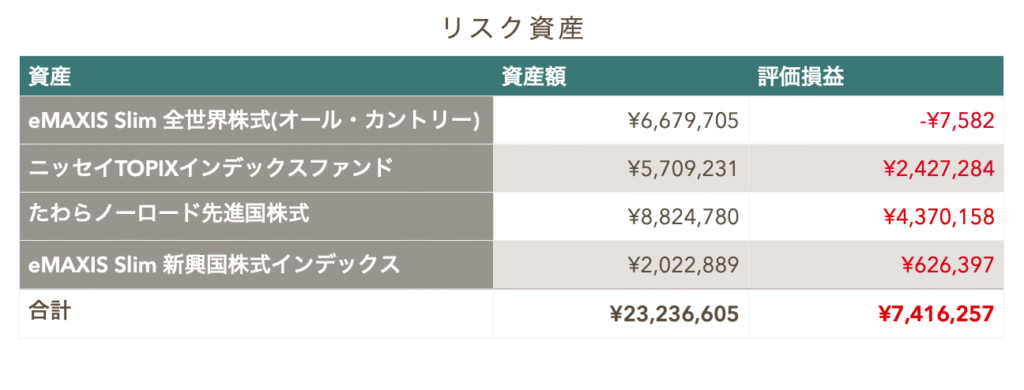Click the total ¥23,236,605 cell
Image resolution: width=1024 pixels, height=390 pixels.
[x=621, y=314]
